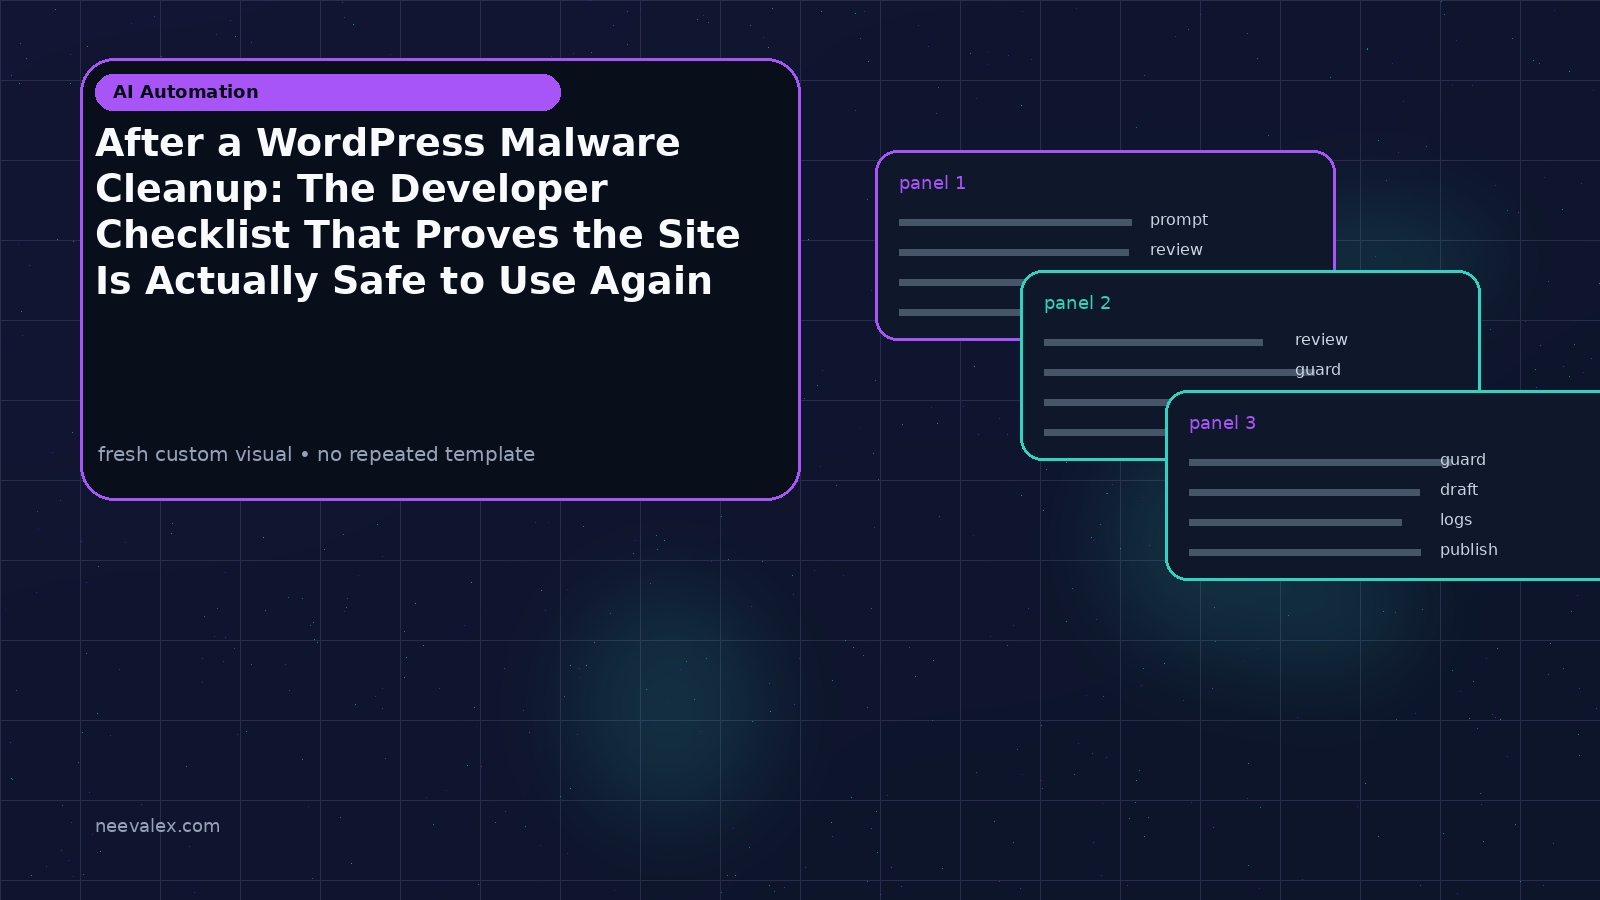Select the 'publish' label in panel 3
1600x900 pixels.
(x=1469, y=550)
